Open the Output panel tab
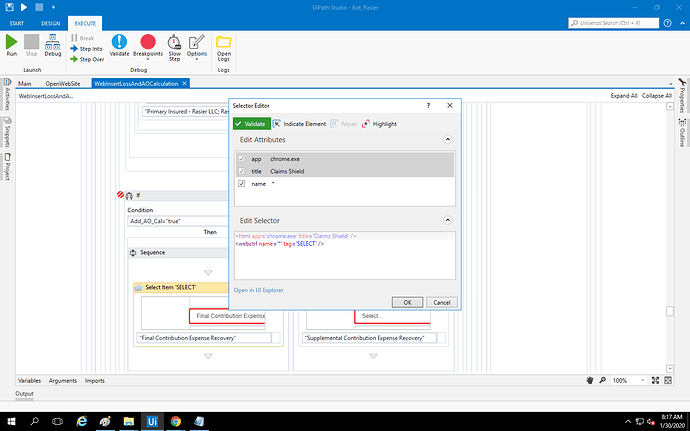The image size is (690, 431). pos(24,394)
